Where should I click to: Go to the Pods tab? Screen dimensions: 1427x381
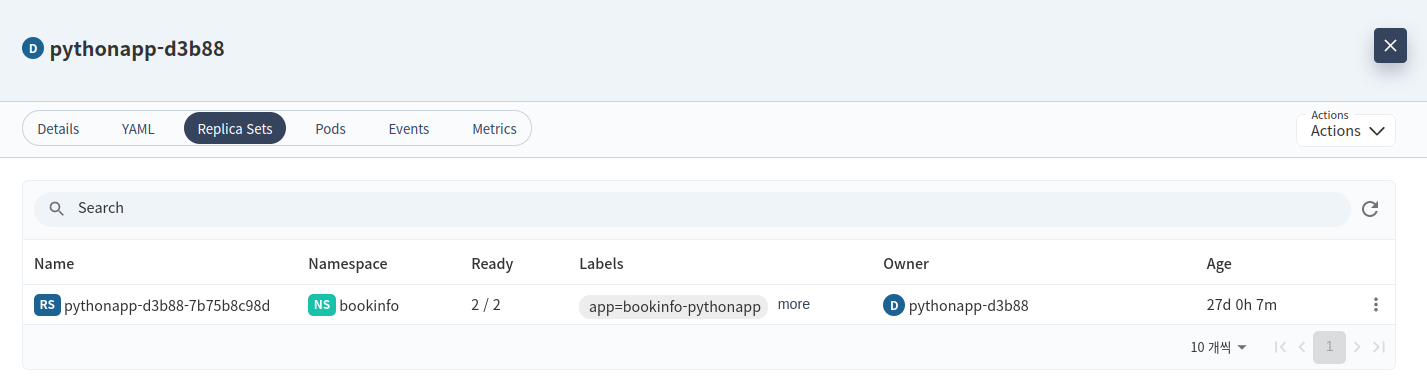(330, 129)
